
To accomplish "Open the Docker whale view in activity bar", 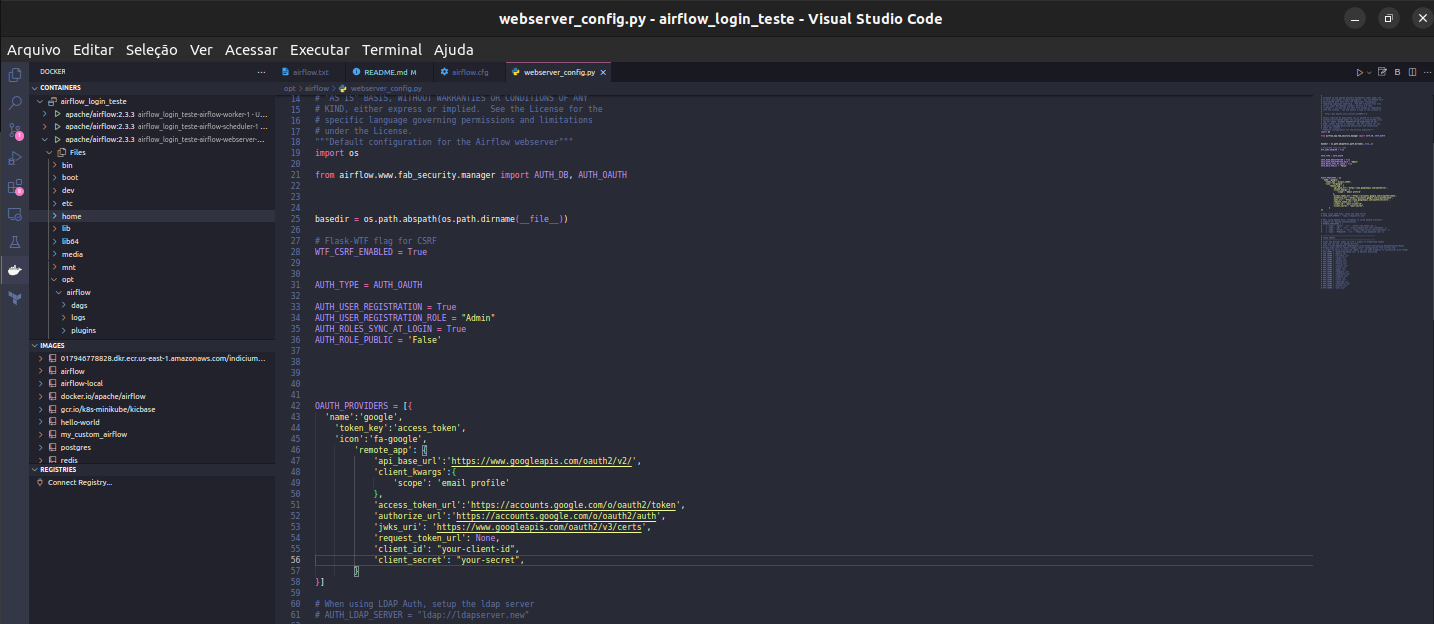I will (14, 269).
